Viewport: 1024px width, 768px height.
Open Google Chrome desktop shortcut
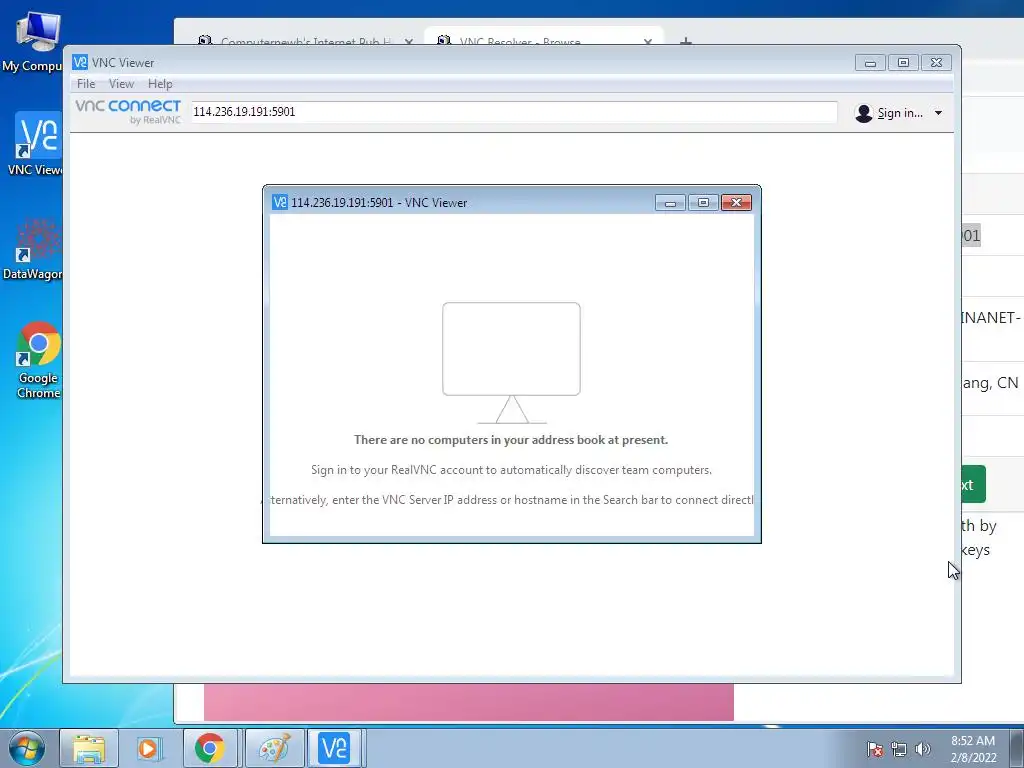[38, 359]
